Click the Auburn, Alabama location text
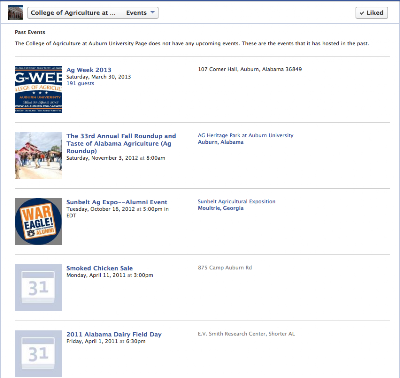This screenshot has width=400, height=378. pyautogui.click(x=220, y=142)
